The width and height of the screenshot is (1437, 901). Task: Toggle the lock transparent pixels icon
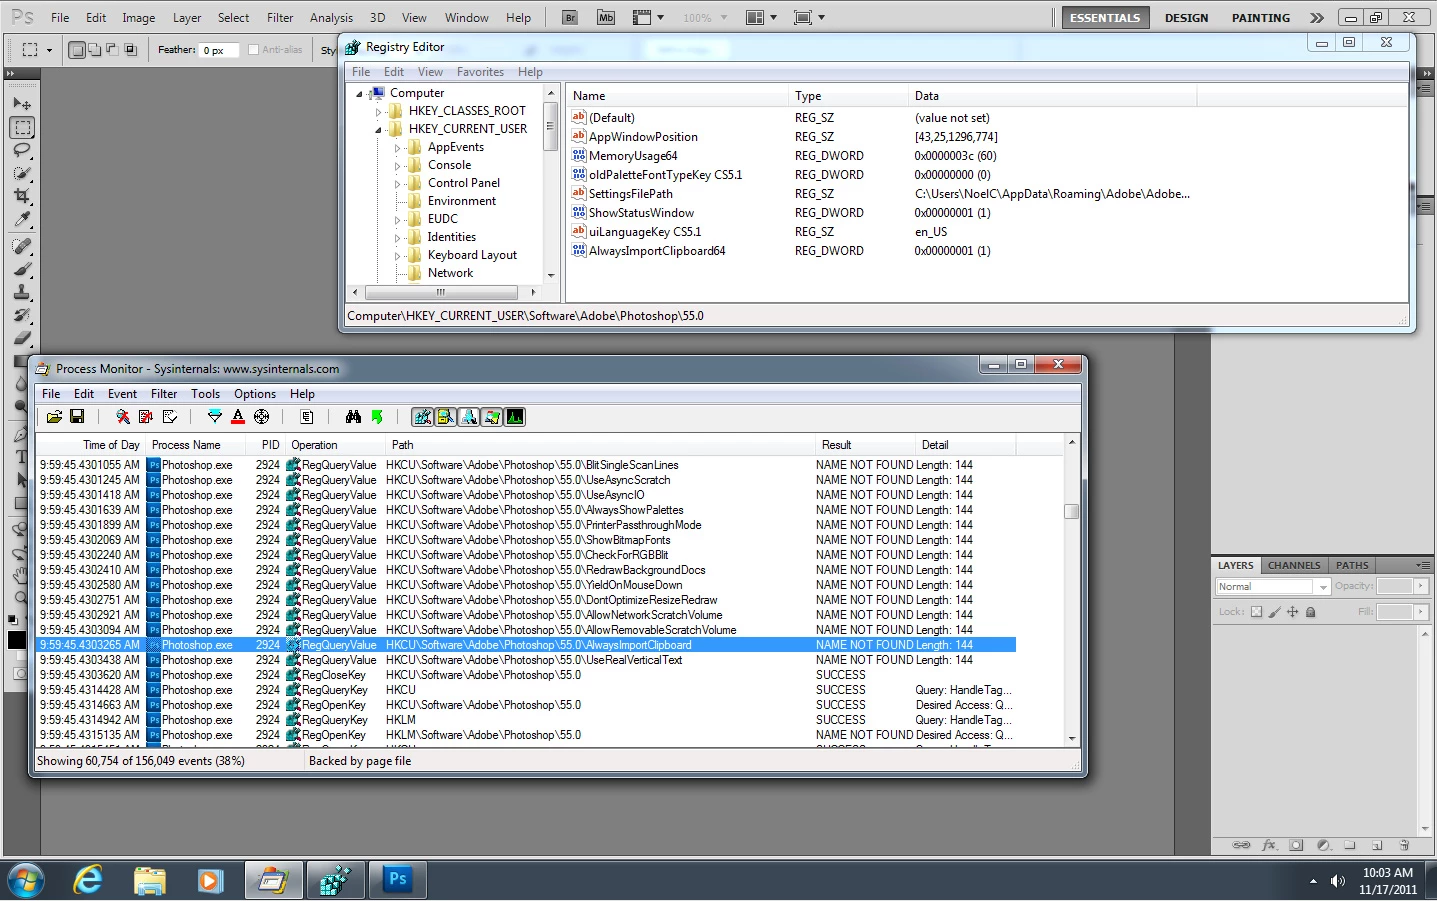coord(1256,612)
